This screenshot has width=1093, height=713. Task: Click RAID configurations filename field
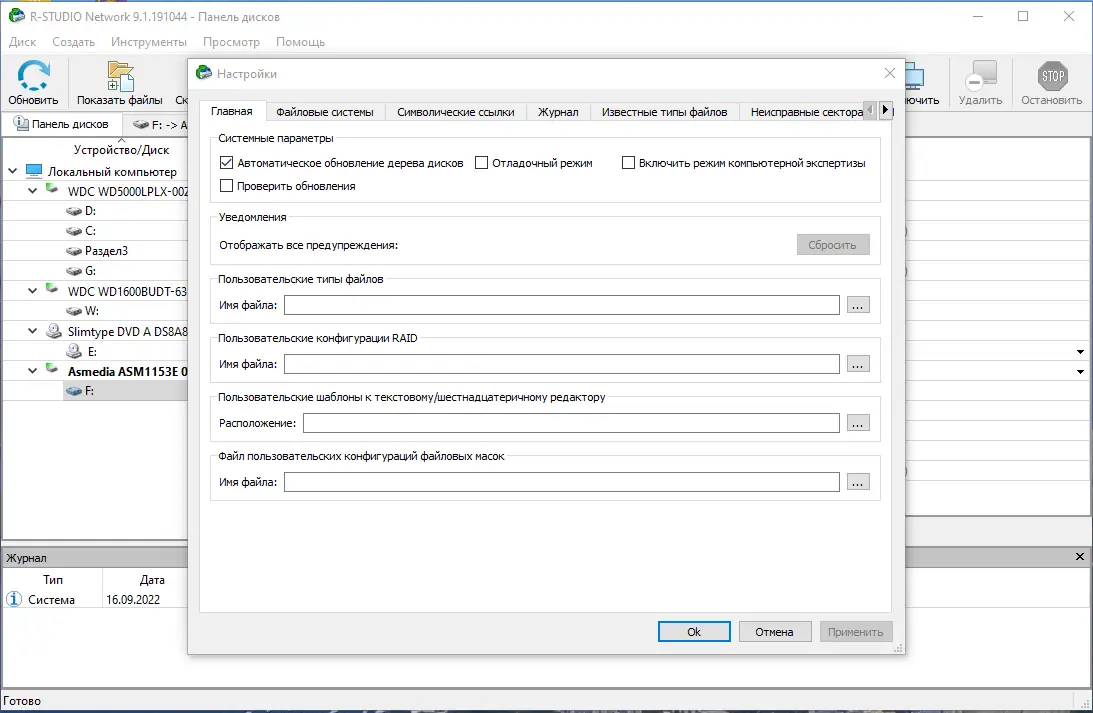[561, 364]
